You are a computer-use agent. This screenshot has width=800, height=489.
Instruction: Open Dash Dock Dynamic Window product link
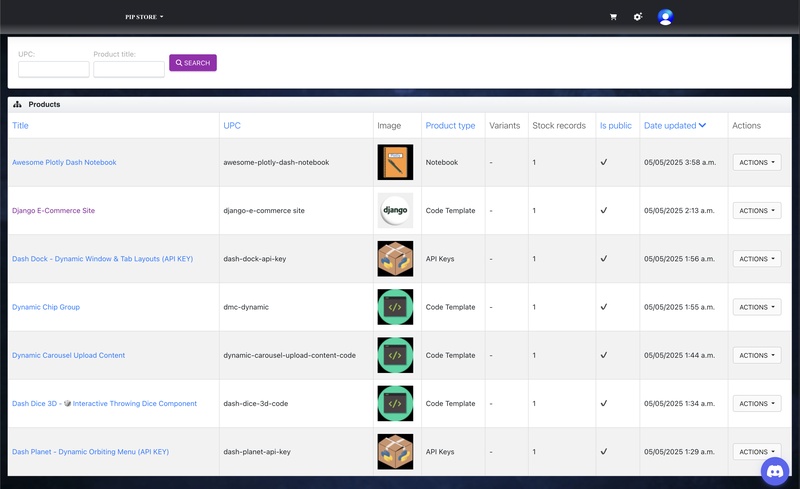coord(103,259)
